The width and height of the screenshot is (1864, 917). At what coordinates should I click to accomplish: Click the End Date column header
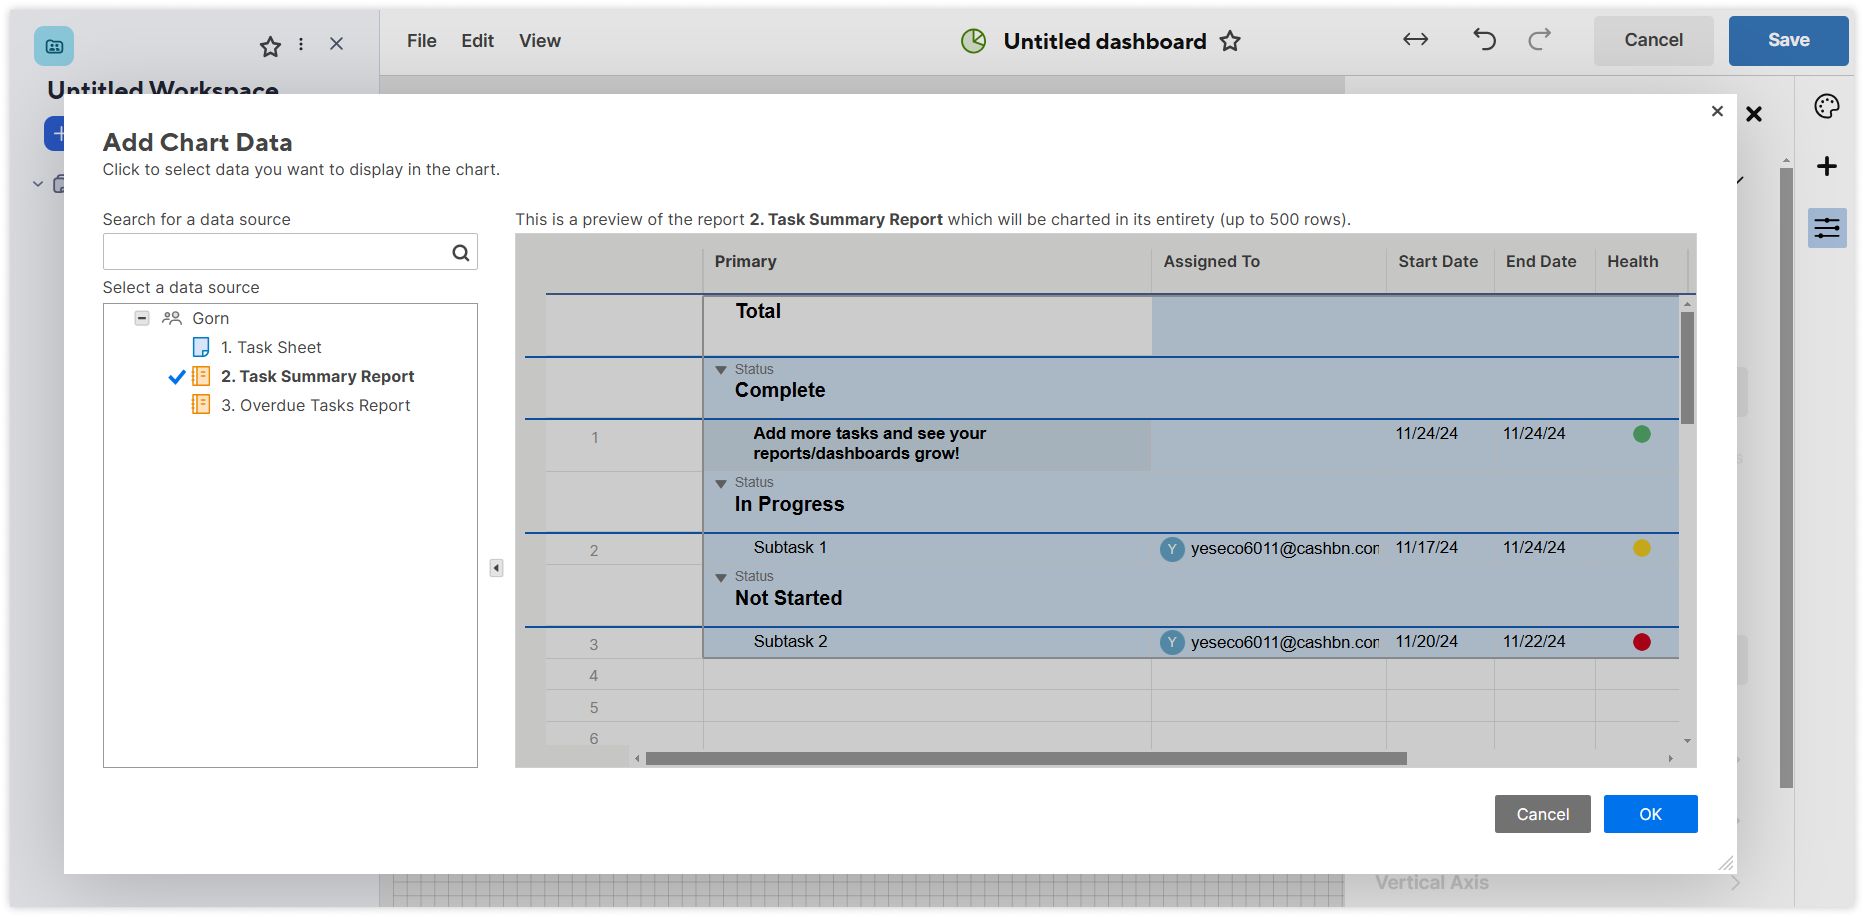tap(1544, 262)
